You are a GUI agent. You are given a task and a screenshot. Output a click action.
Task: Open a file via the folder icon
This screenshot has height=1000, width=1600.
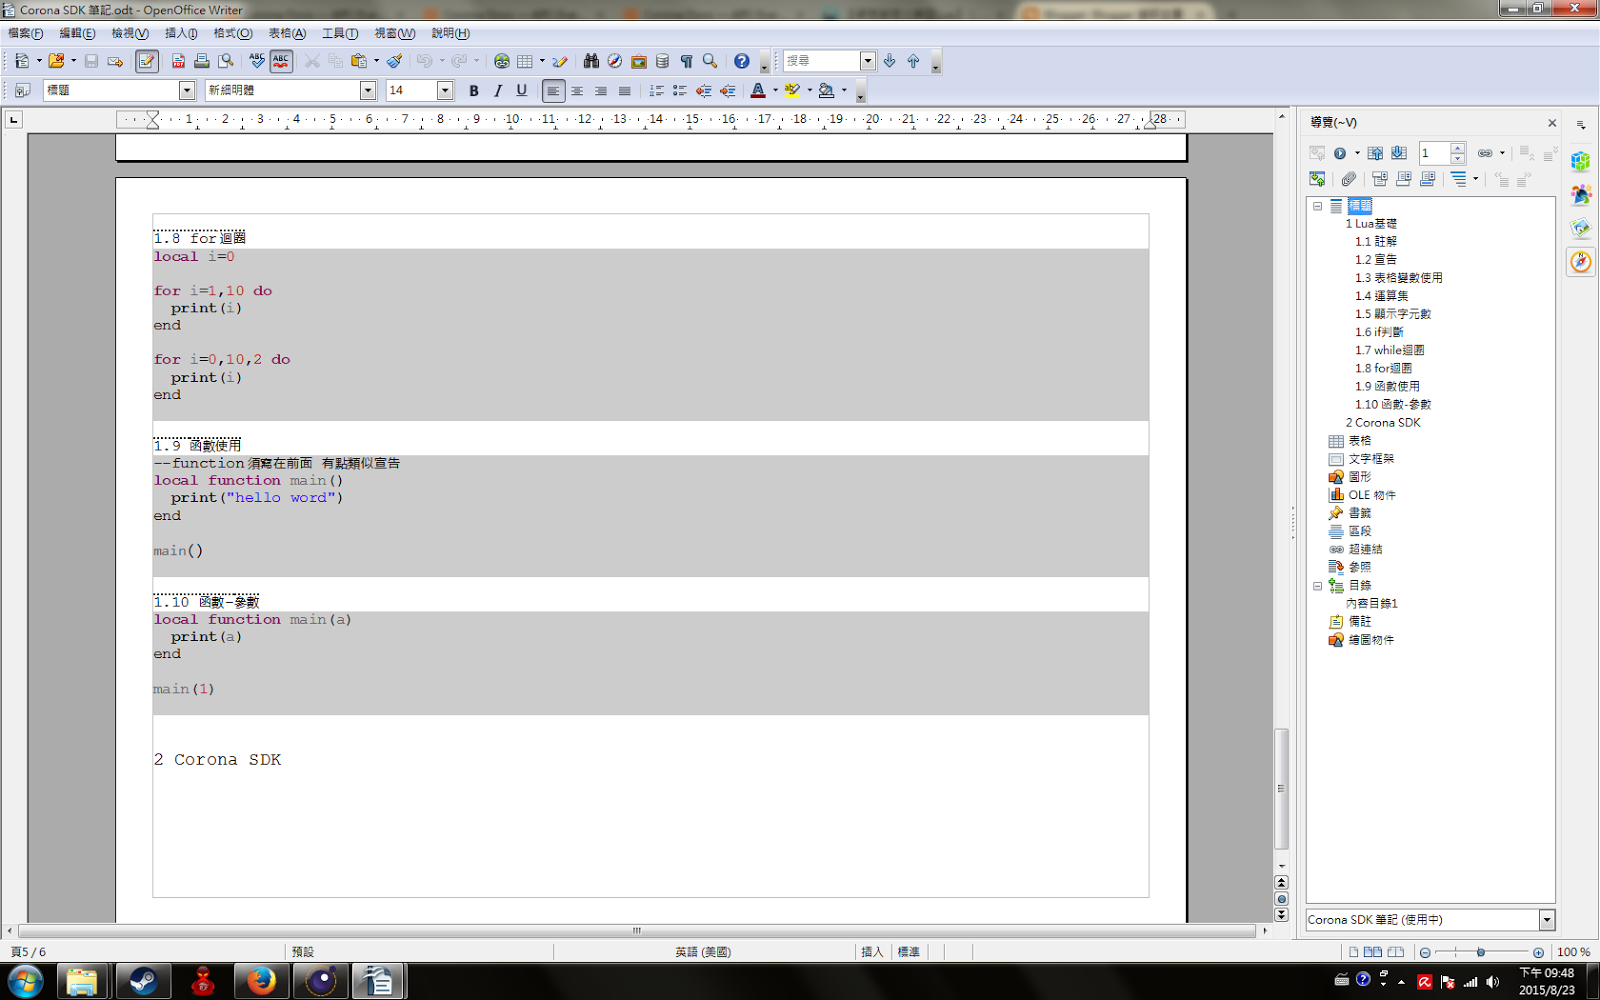click(x=56, y=61)
